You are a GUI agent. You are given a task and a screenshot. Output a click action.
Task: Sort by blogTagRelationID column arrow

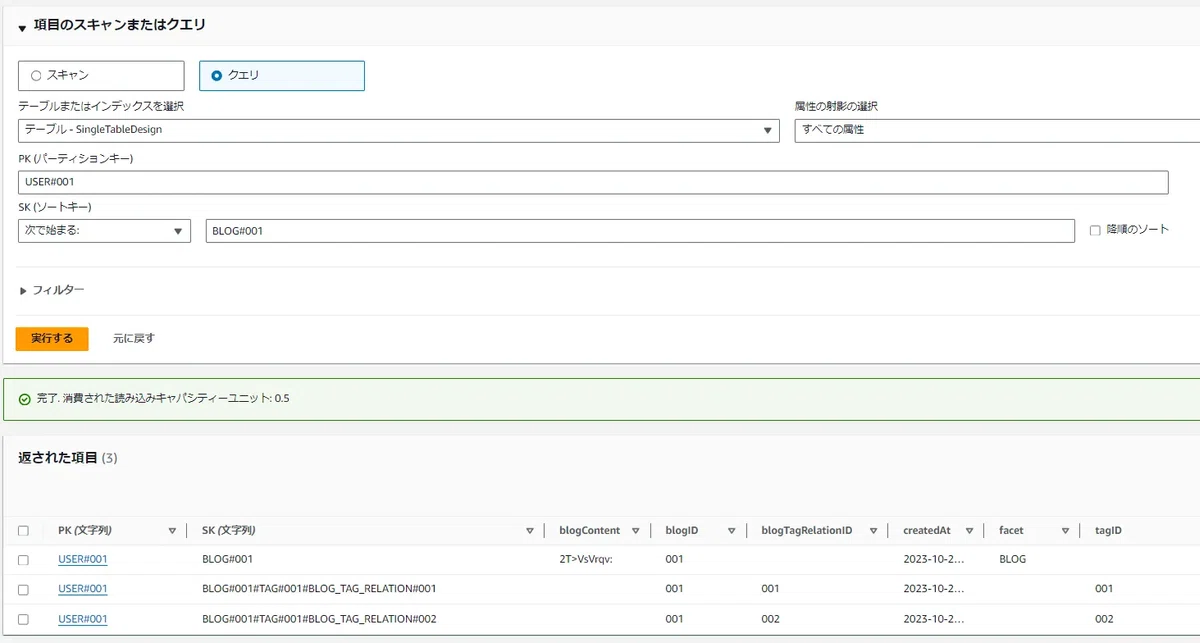pos(873,531)
